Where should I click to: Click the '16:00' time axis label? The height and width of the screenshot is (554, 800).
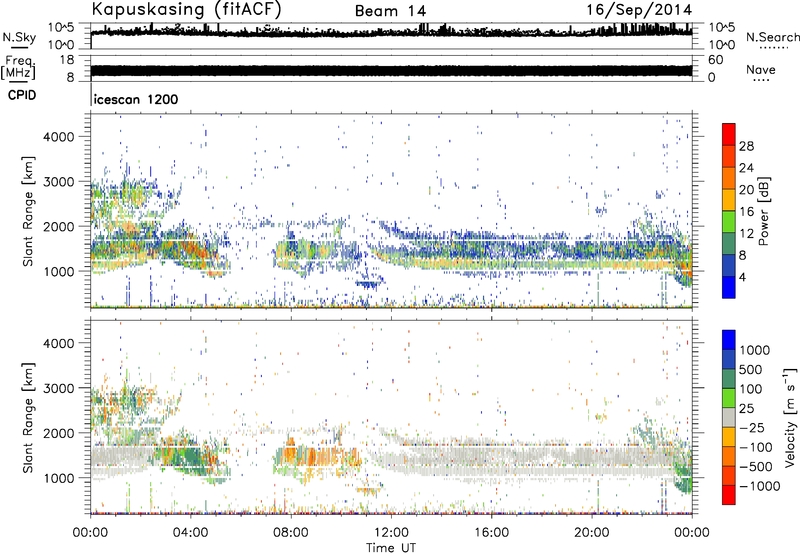(491, 533)
